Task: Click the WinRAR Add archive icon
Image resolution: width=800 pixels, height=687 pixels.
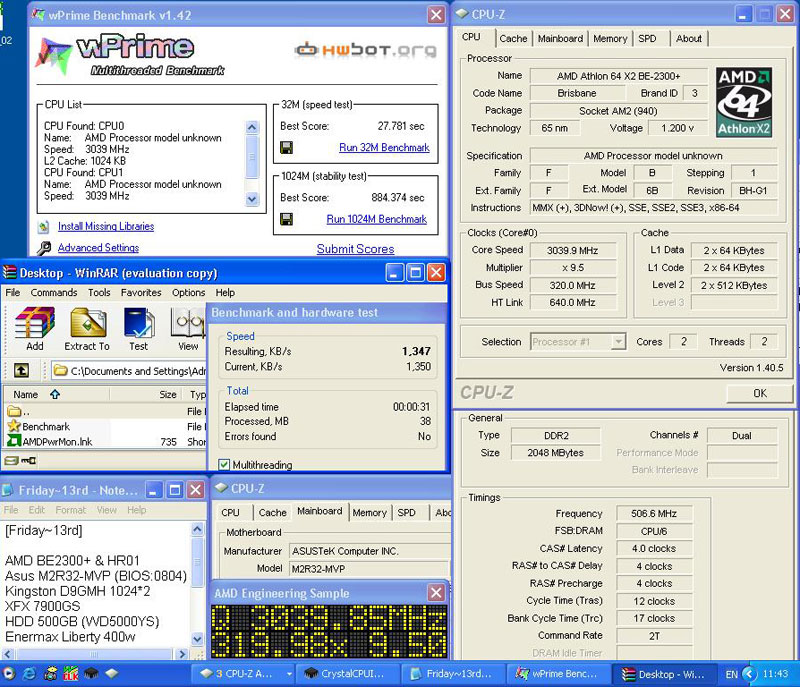Action: click(x=35, y=323)
